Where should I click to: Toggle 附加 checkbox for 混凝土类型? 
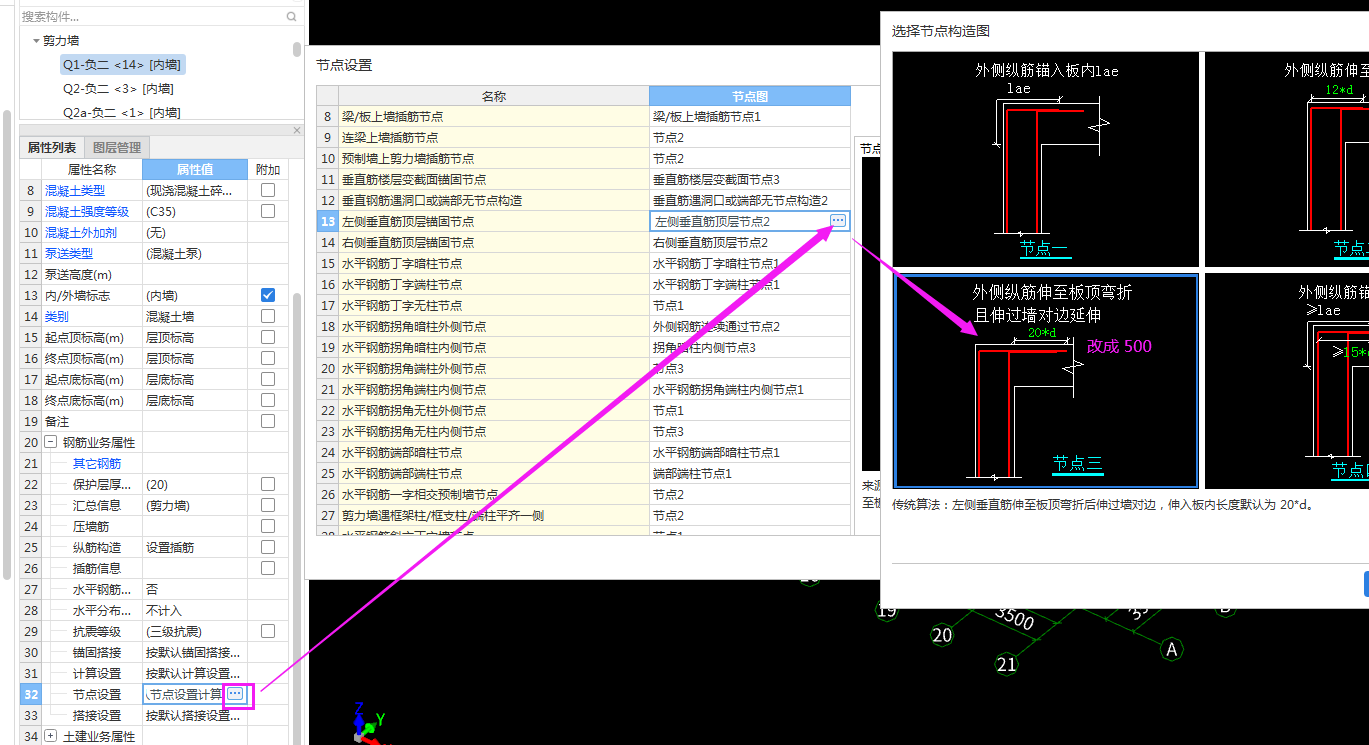pos(268,190)
